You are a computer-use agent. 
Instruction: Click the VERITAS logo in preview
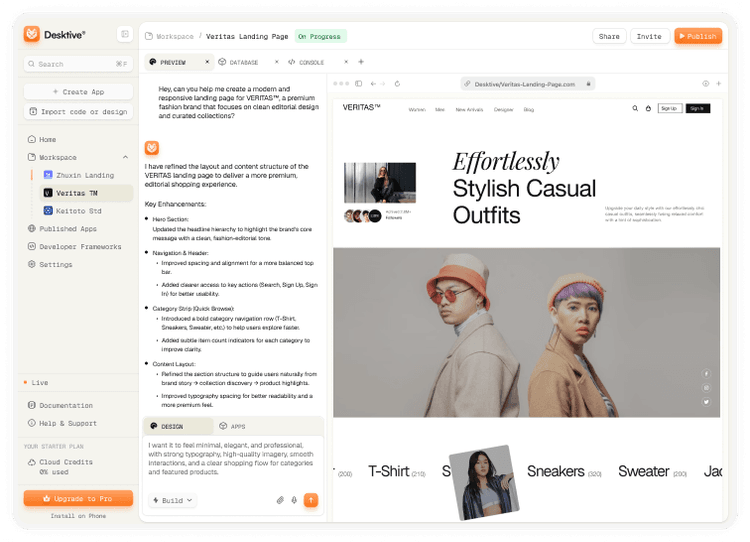[361, 107]
